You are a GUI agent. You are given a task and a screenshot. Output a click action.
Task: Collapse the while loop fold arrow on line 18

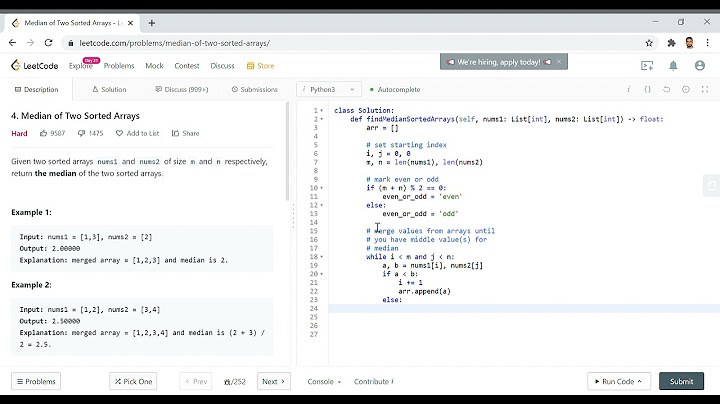point(321,257)
